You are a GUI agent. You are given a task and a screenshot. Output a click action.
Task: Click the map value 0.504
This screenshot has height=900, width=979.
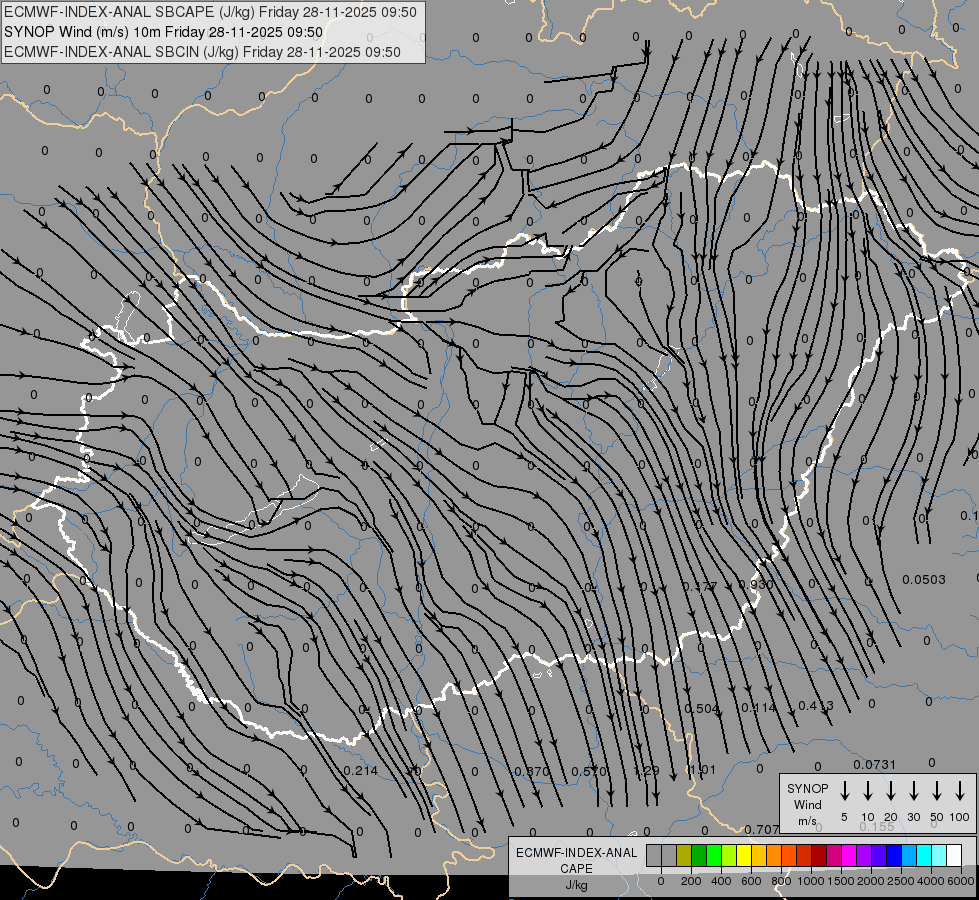pos(702,708)
